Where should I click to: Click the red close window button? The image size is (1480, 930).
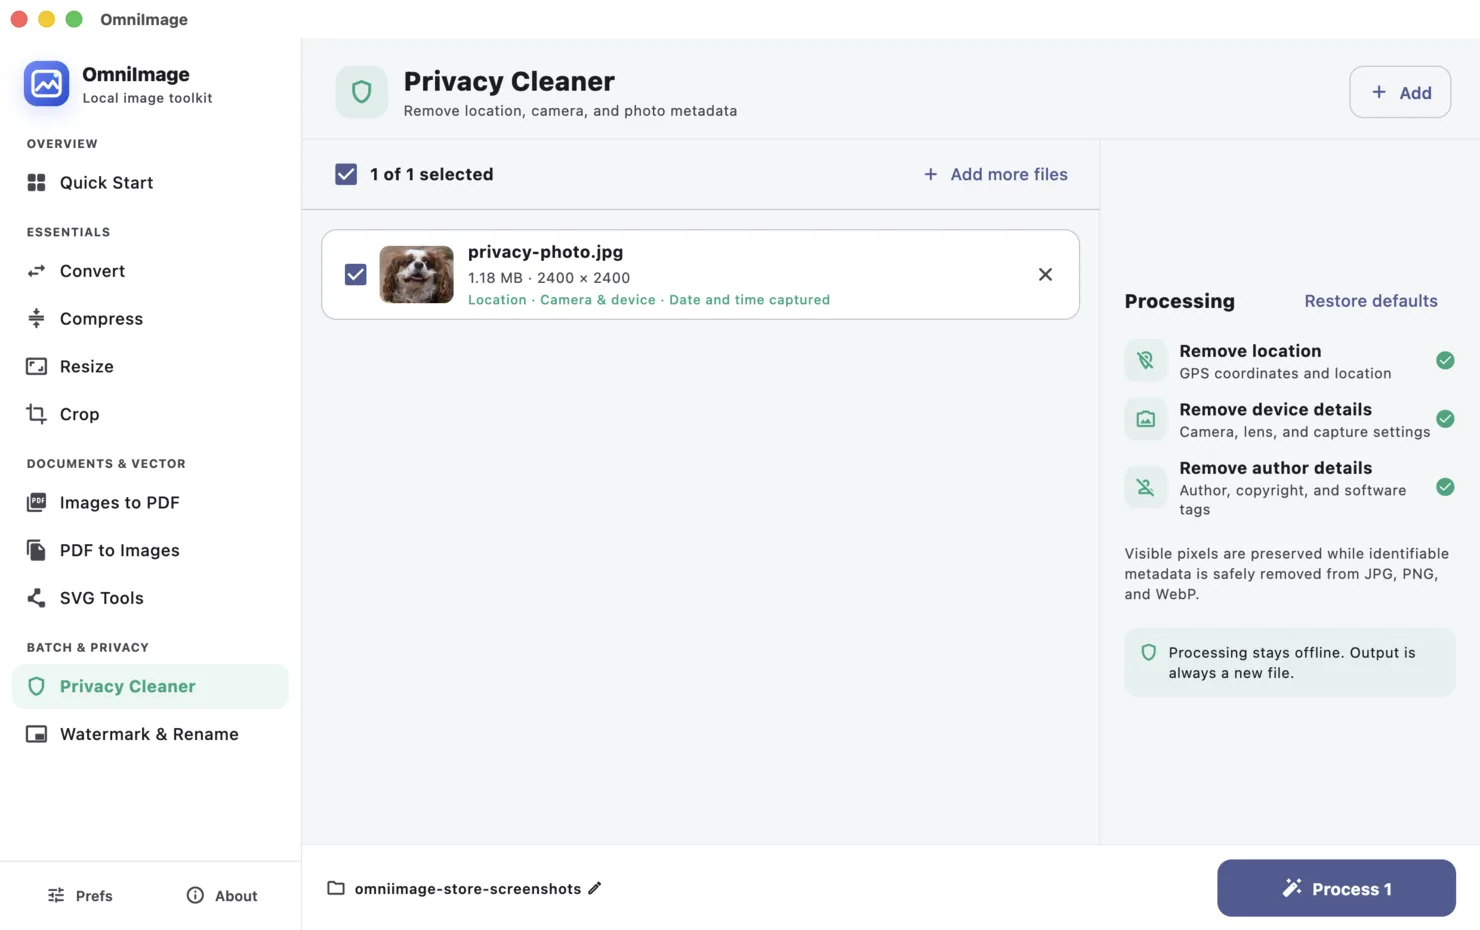pyautogui.click(x=19, y=19)
